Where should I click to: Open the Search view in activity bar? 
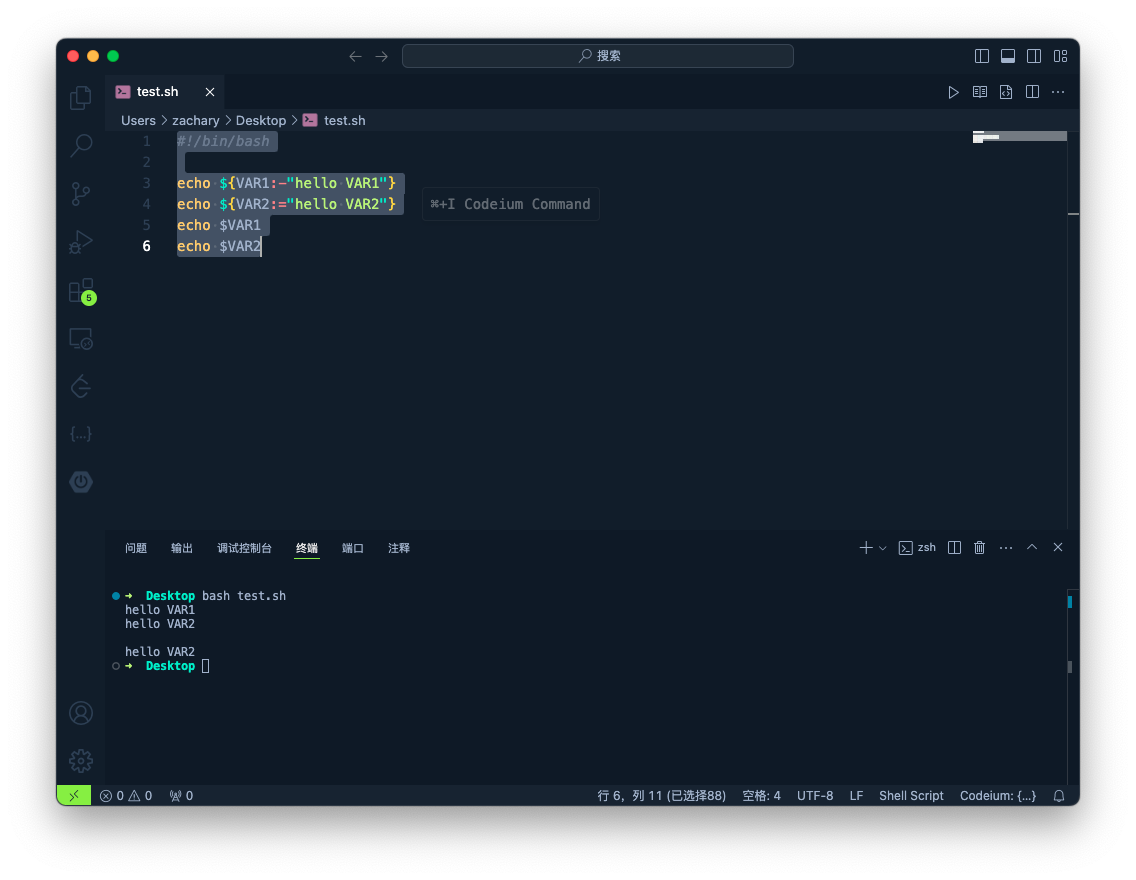80,146
